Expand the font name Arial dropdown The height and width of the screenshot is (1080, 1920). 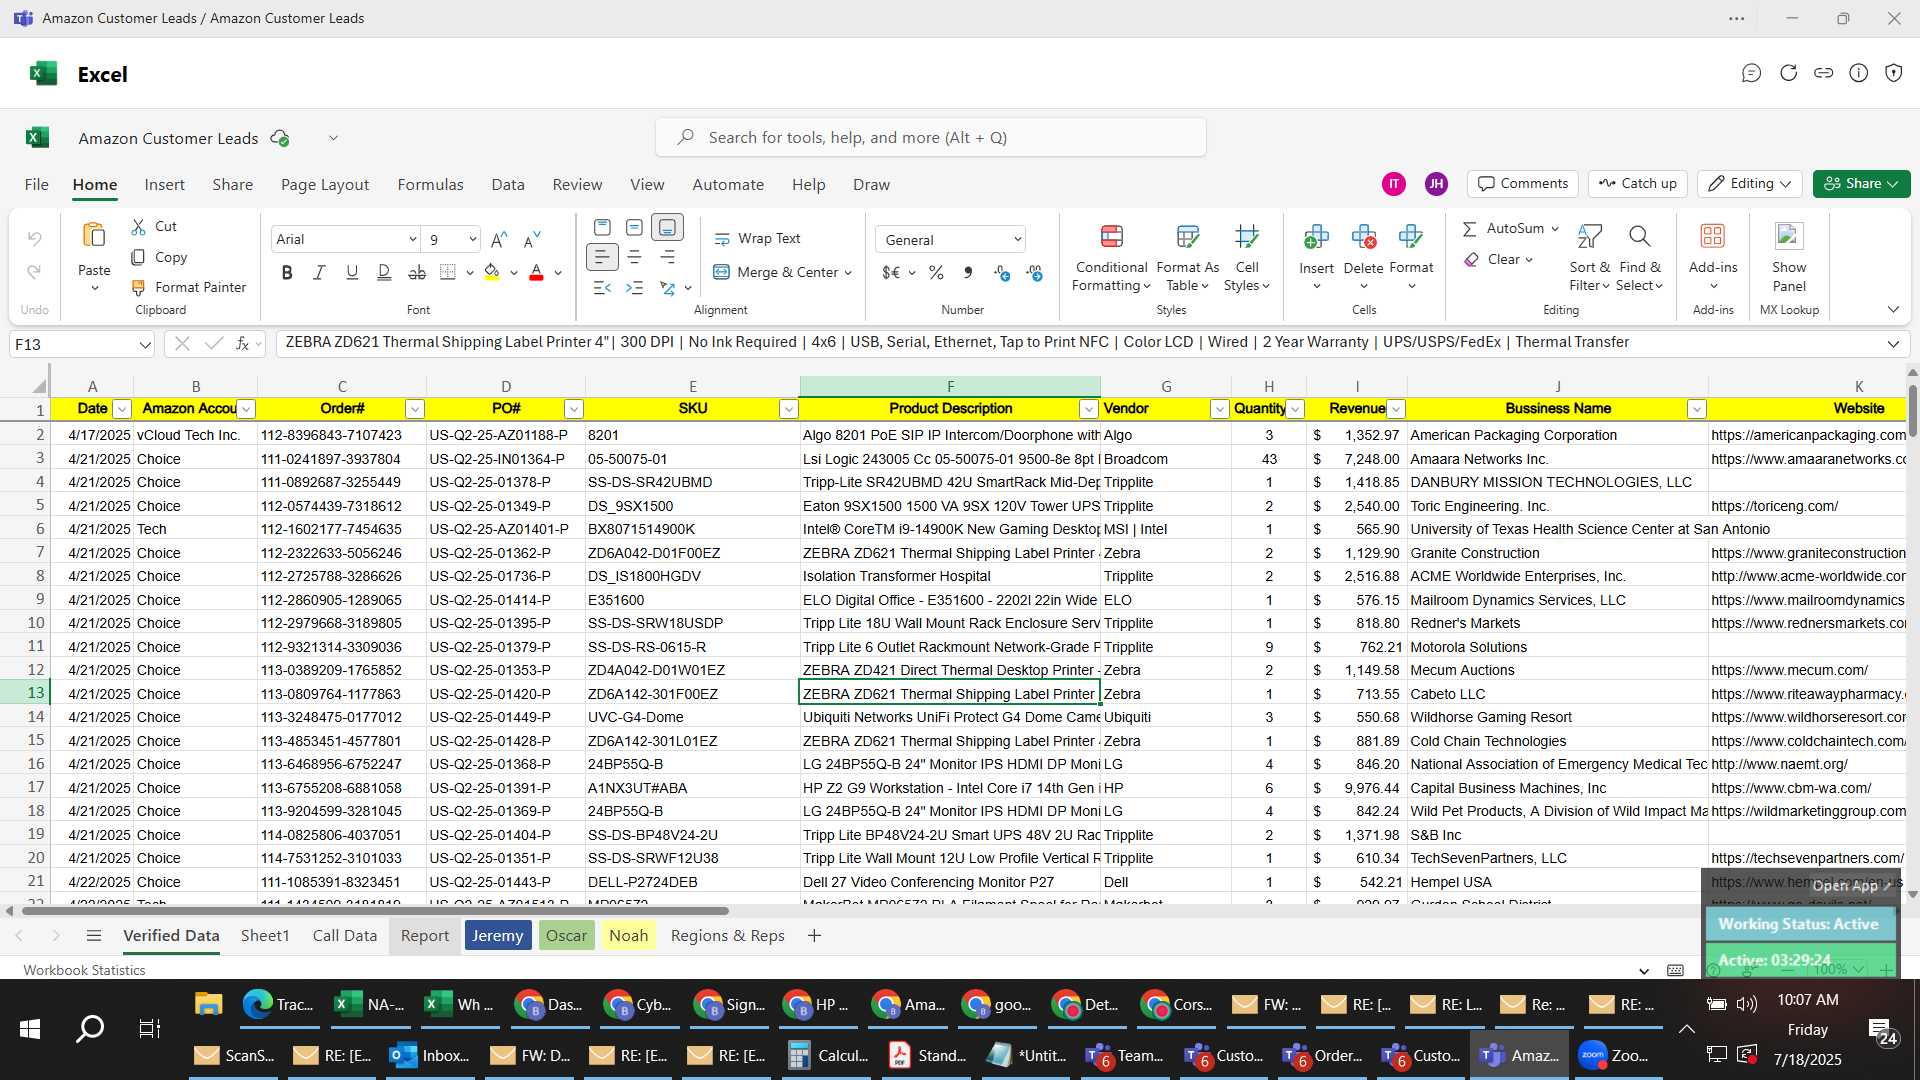tap(412, 240)
